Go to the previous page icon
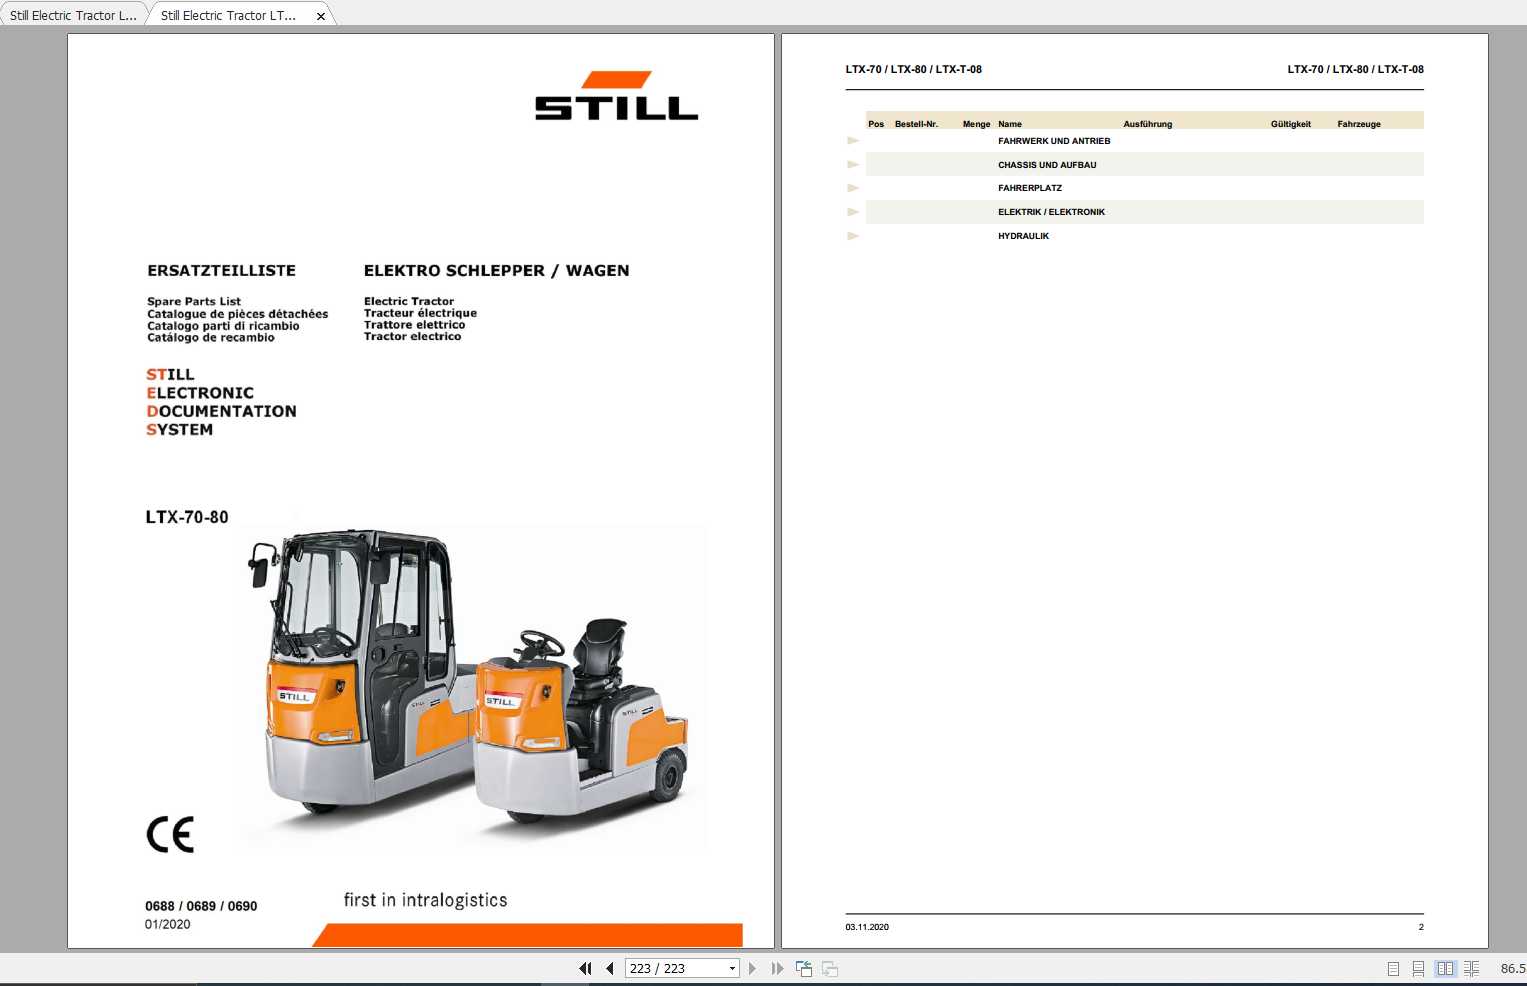The width and height of the screenshot is (1527, 986). [609, 968]
